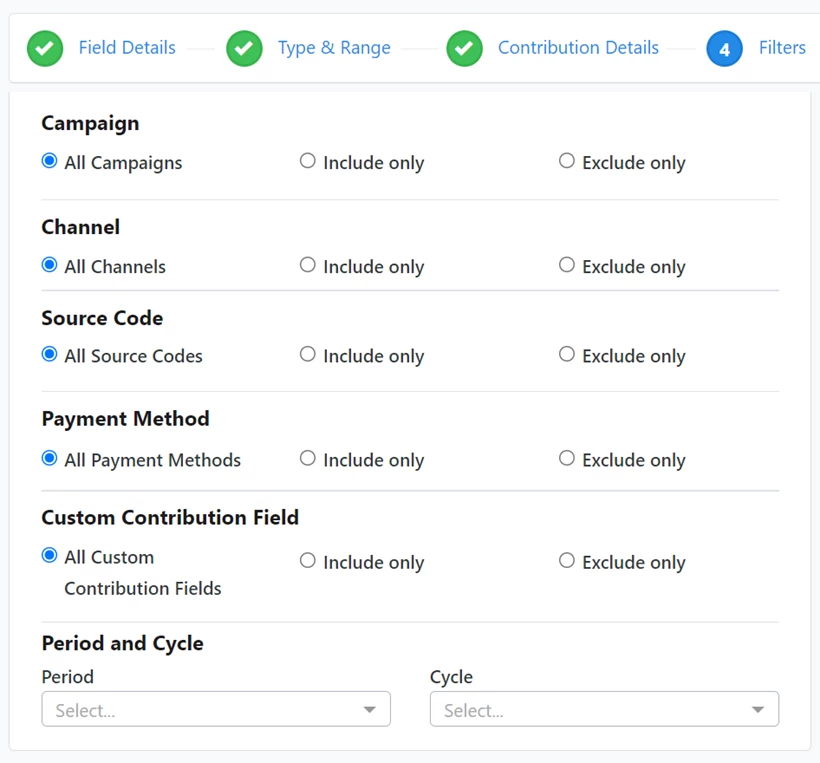Select Include only for Campaign
820x763 pixels.
[308, 161]
